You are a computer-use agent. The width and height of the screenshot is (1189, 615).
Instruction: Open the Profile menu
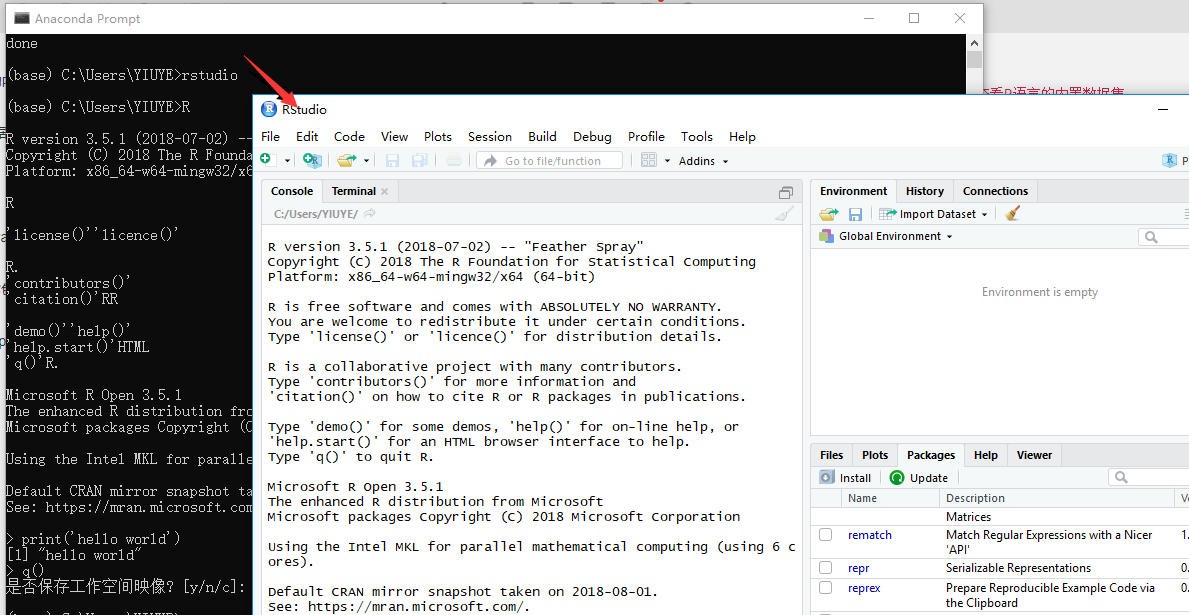646,136
